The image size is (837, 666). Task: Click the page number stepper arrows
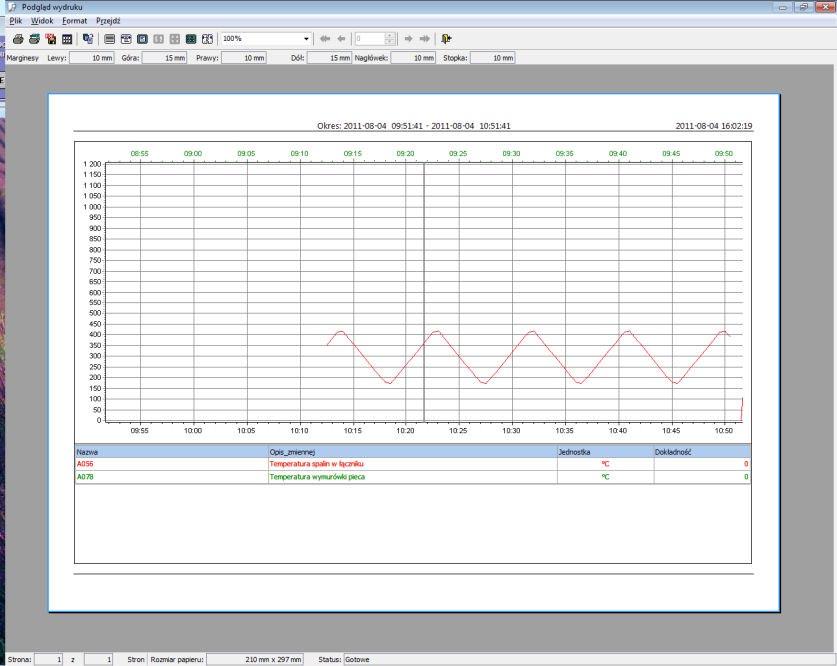pos(390,39)
